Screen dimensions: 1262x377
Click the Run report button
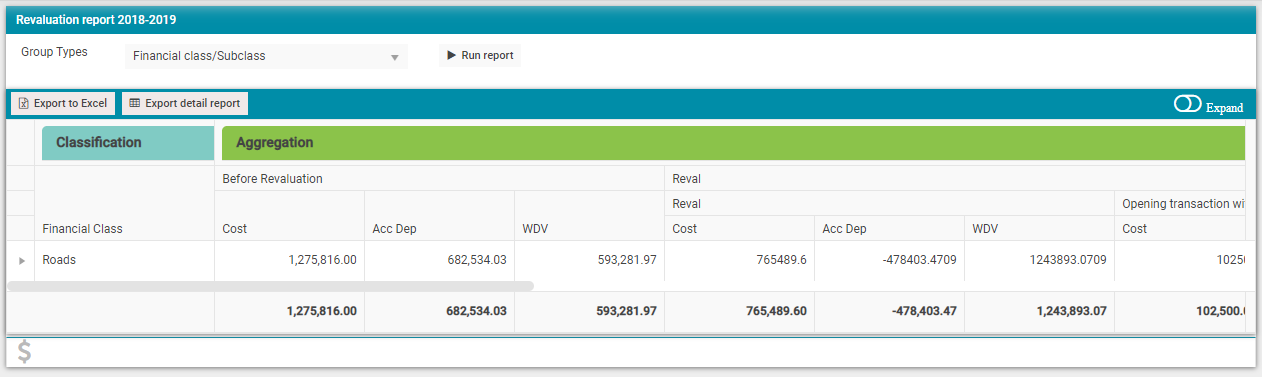(480, 55)
